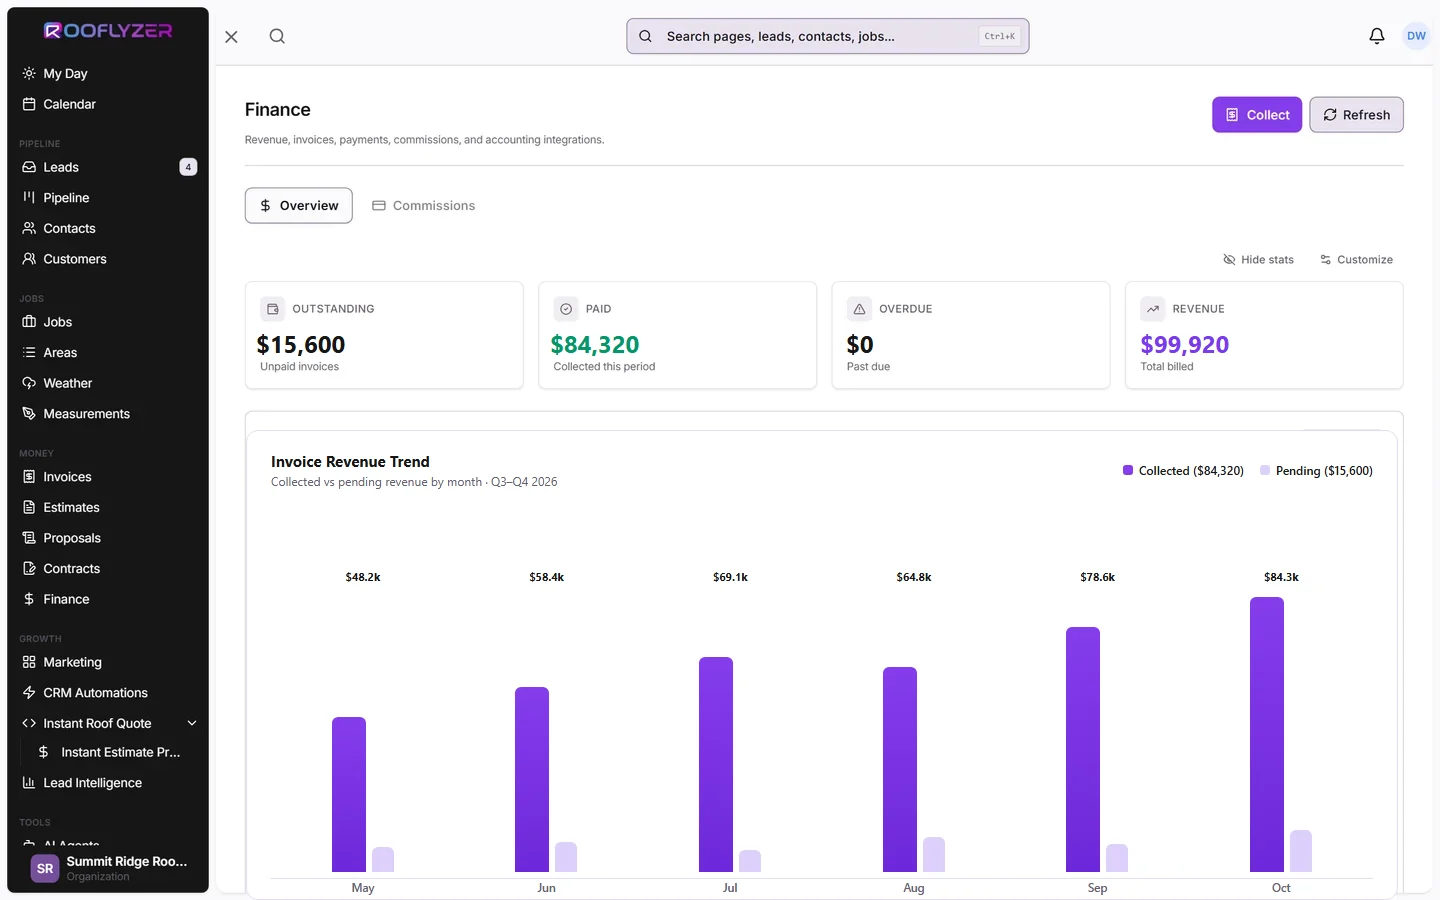Screen dimensions: 1440x900
Task: Focus the search pages, leads, contacts field
Action: click(828, 36)
